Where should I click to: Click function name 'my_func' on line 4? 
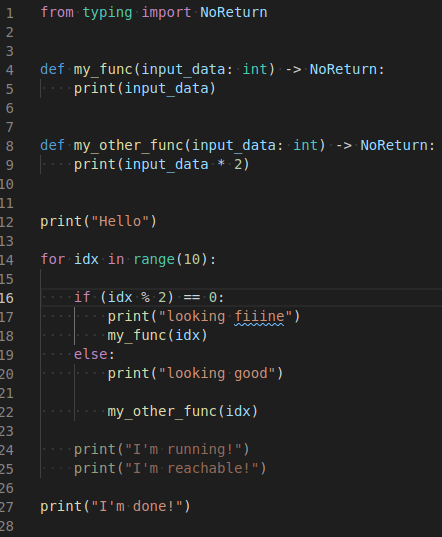(103, 70)
